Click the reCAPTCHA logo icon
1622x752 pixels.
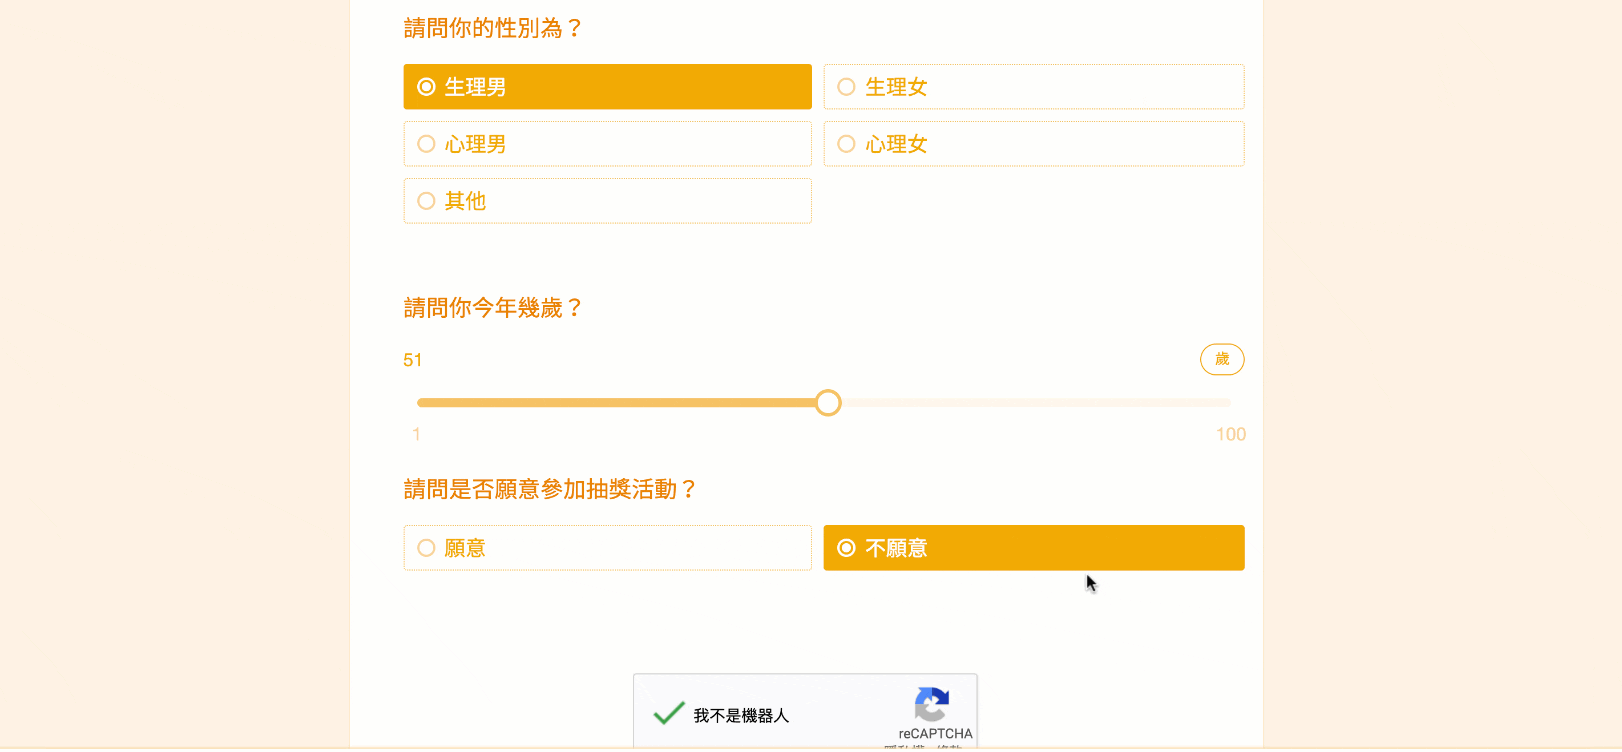click(x=931, y=705)
